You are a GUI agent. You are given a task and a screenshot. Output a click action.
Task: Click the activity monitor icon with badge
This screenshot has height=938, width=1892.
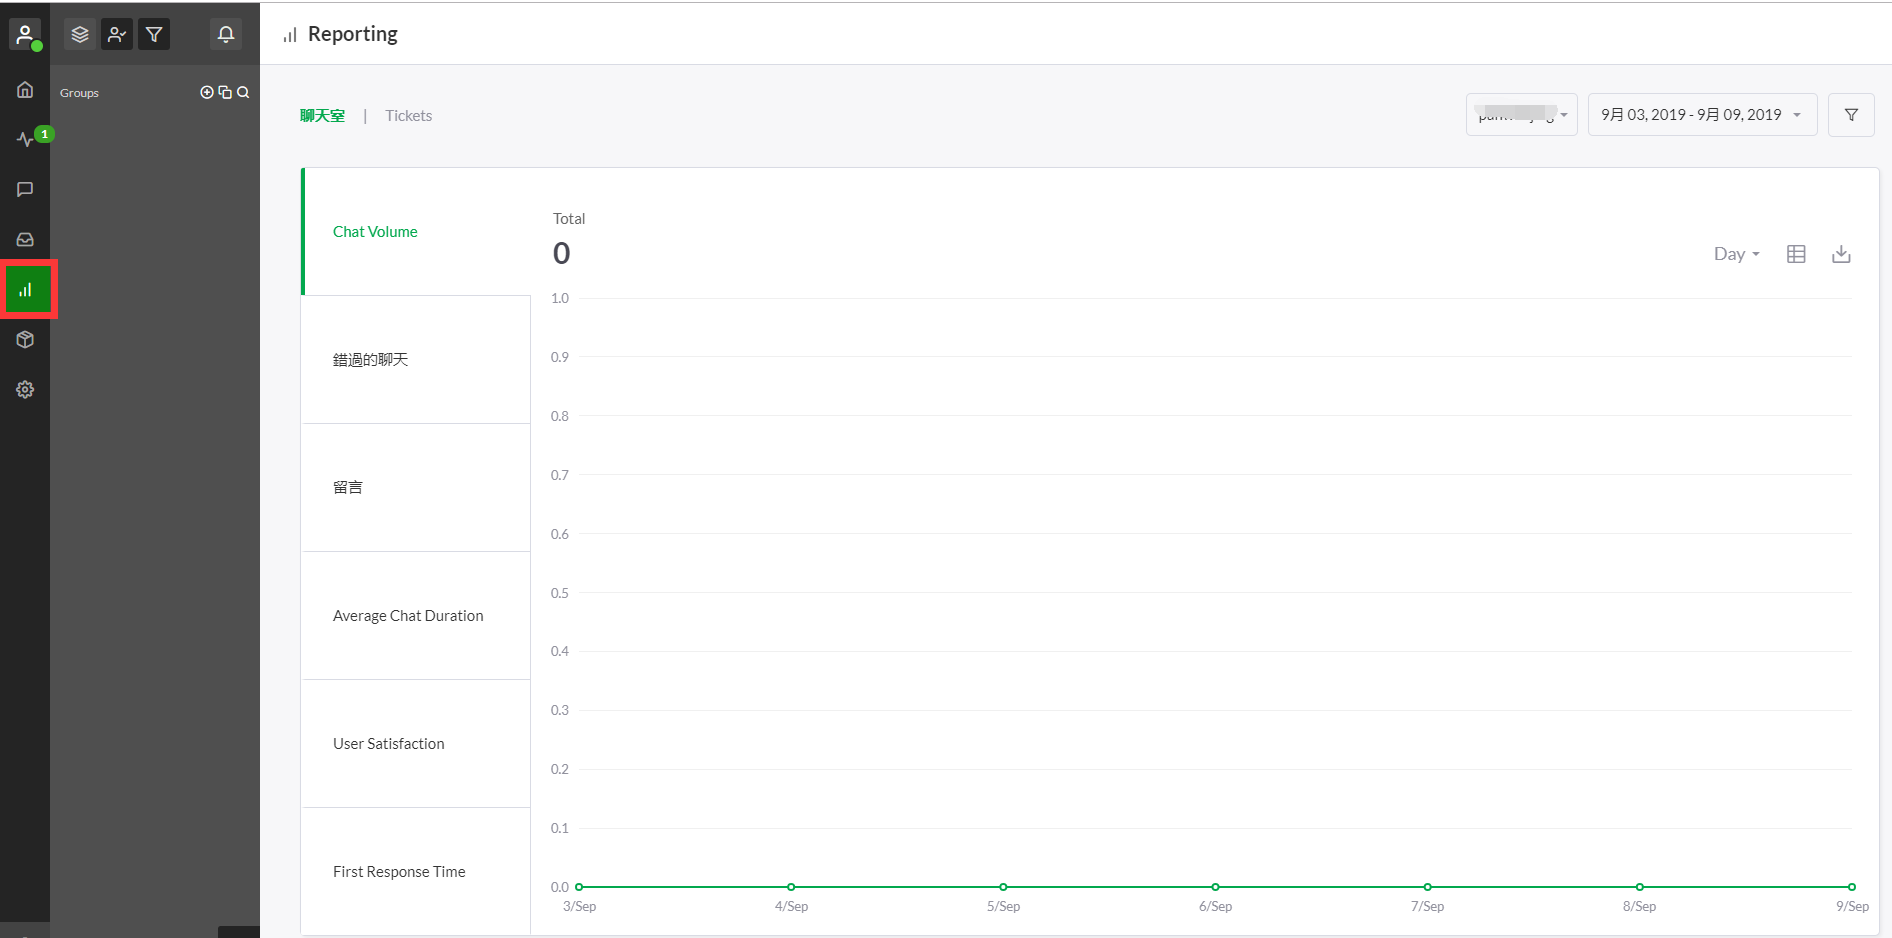coord(26,139)
